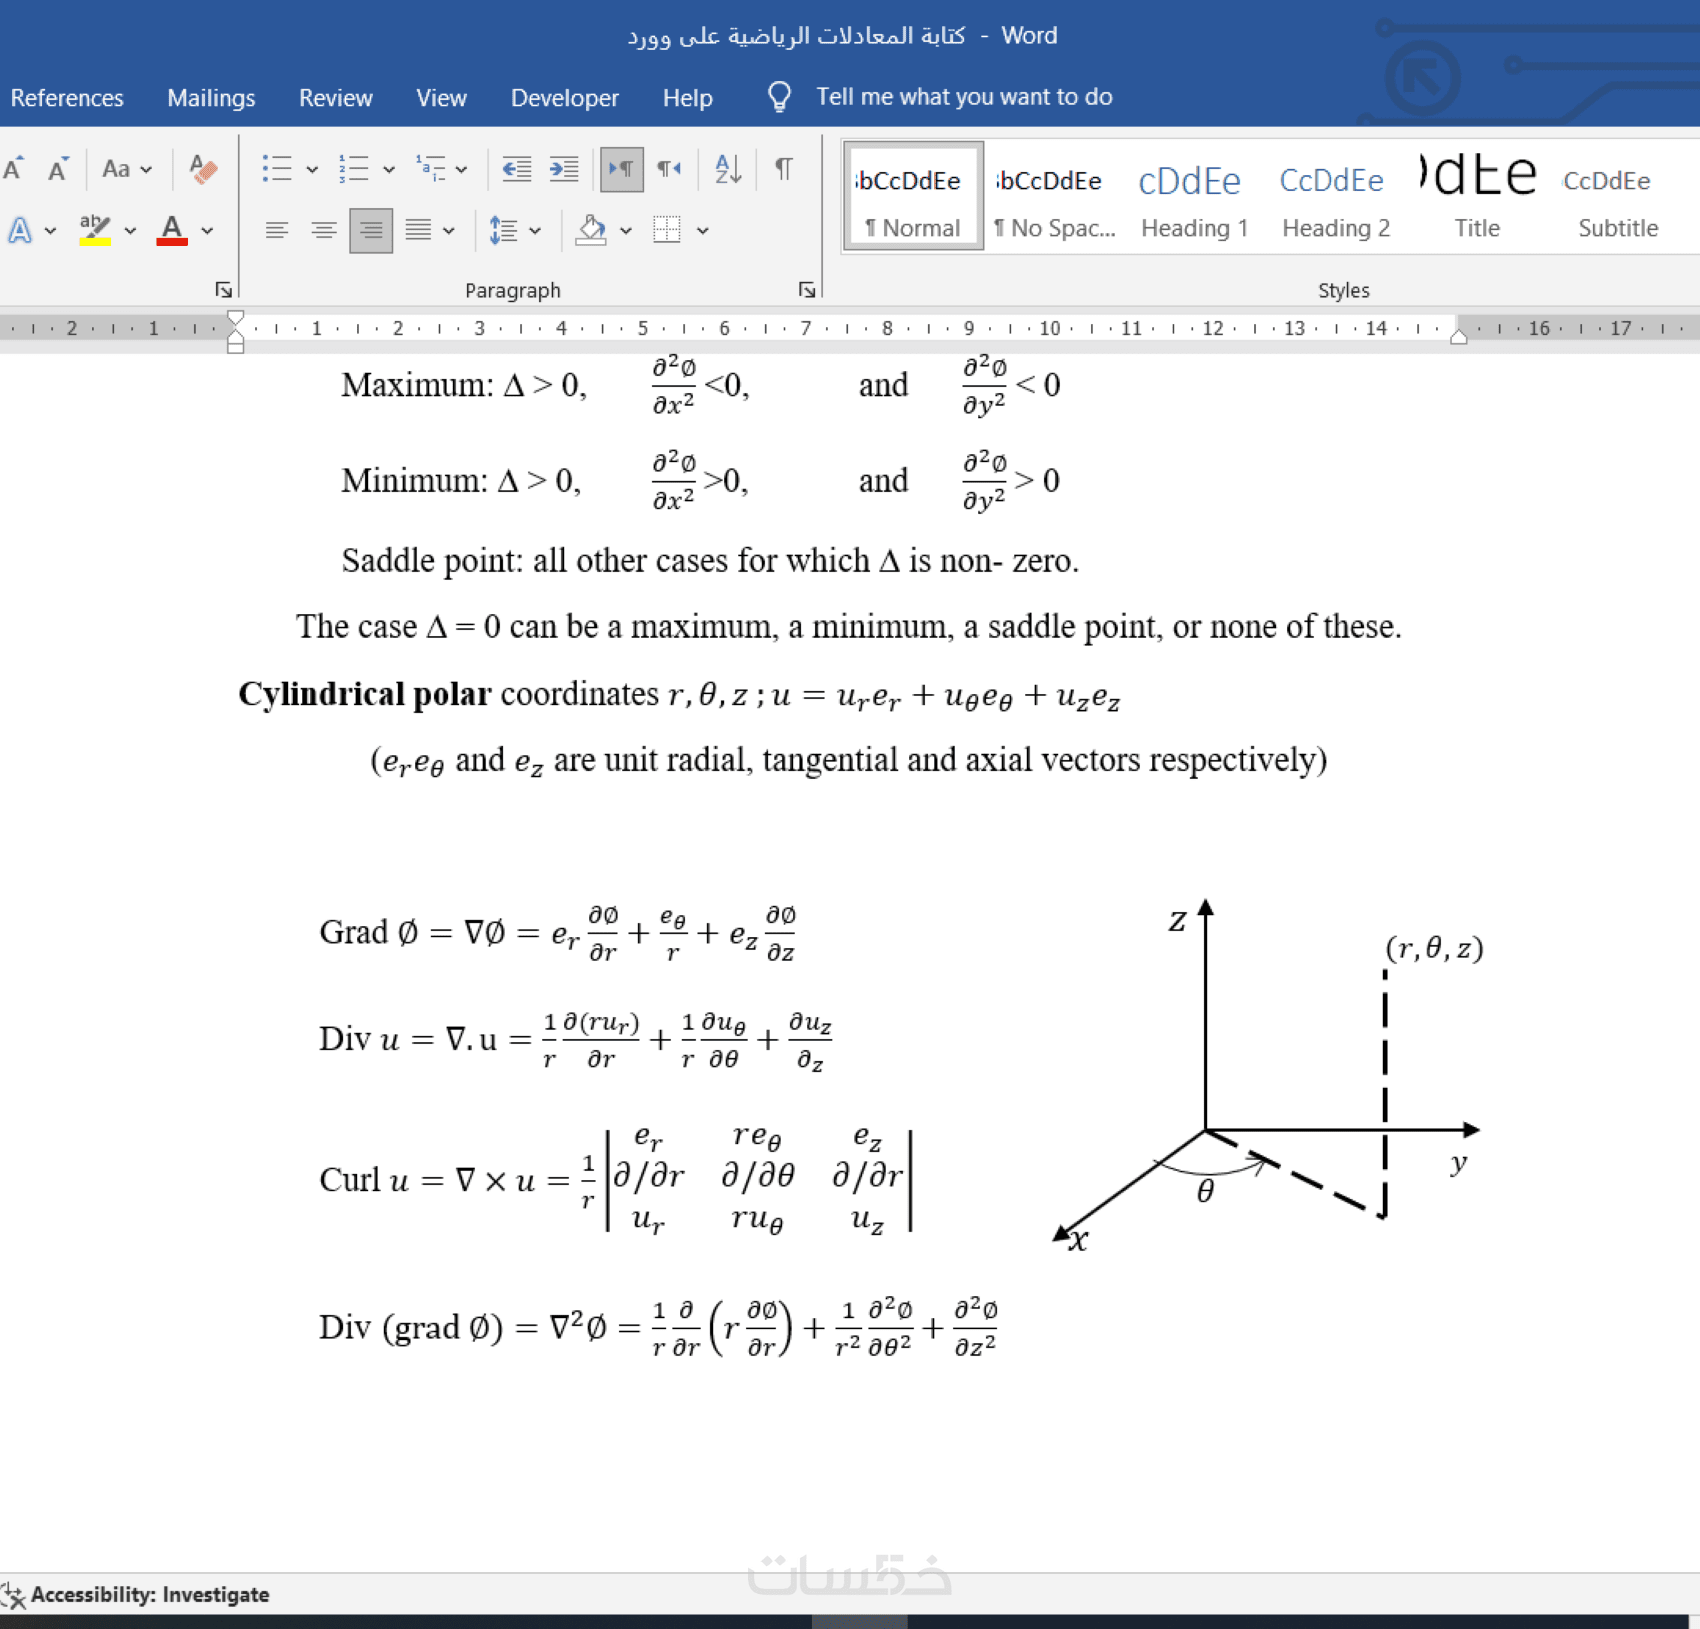
Task: Toggle Align Left paragraph alignment
Action: [x=276, y=231]
